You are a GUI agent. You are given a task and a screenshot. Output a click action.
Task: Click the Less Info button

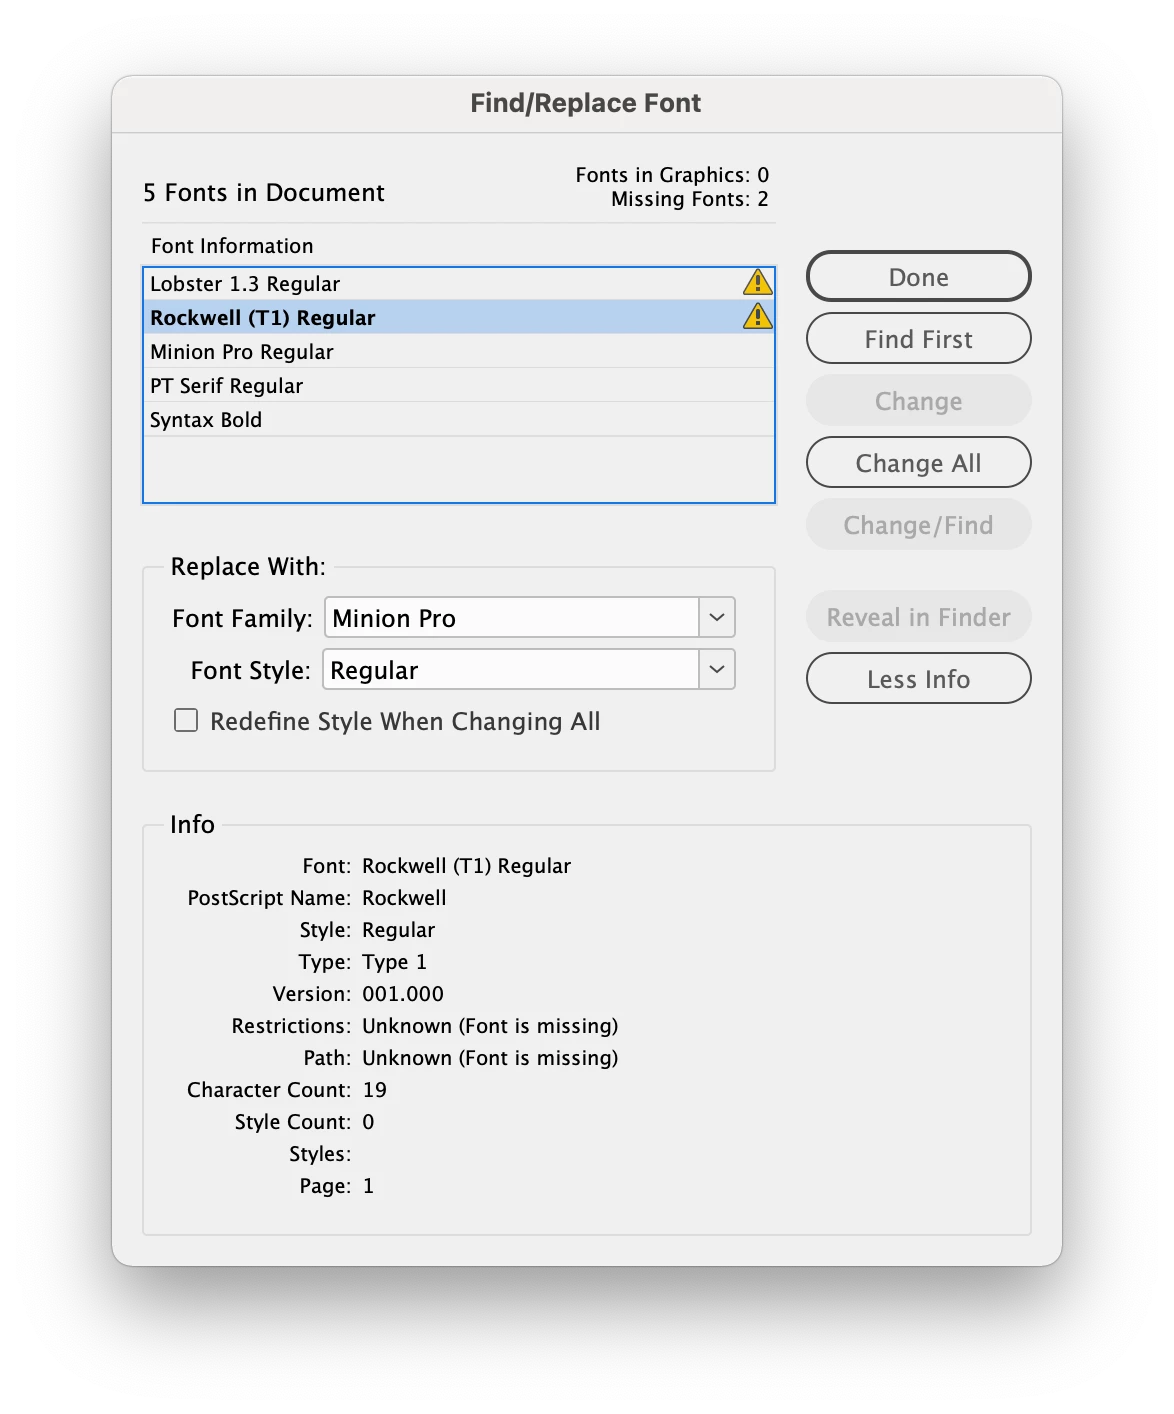click(918, 678)
